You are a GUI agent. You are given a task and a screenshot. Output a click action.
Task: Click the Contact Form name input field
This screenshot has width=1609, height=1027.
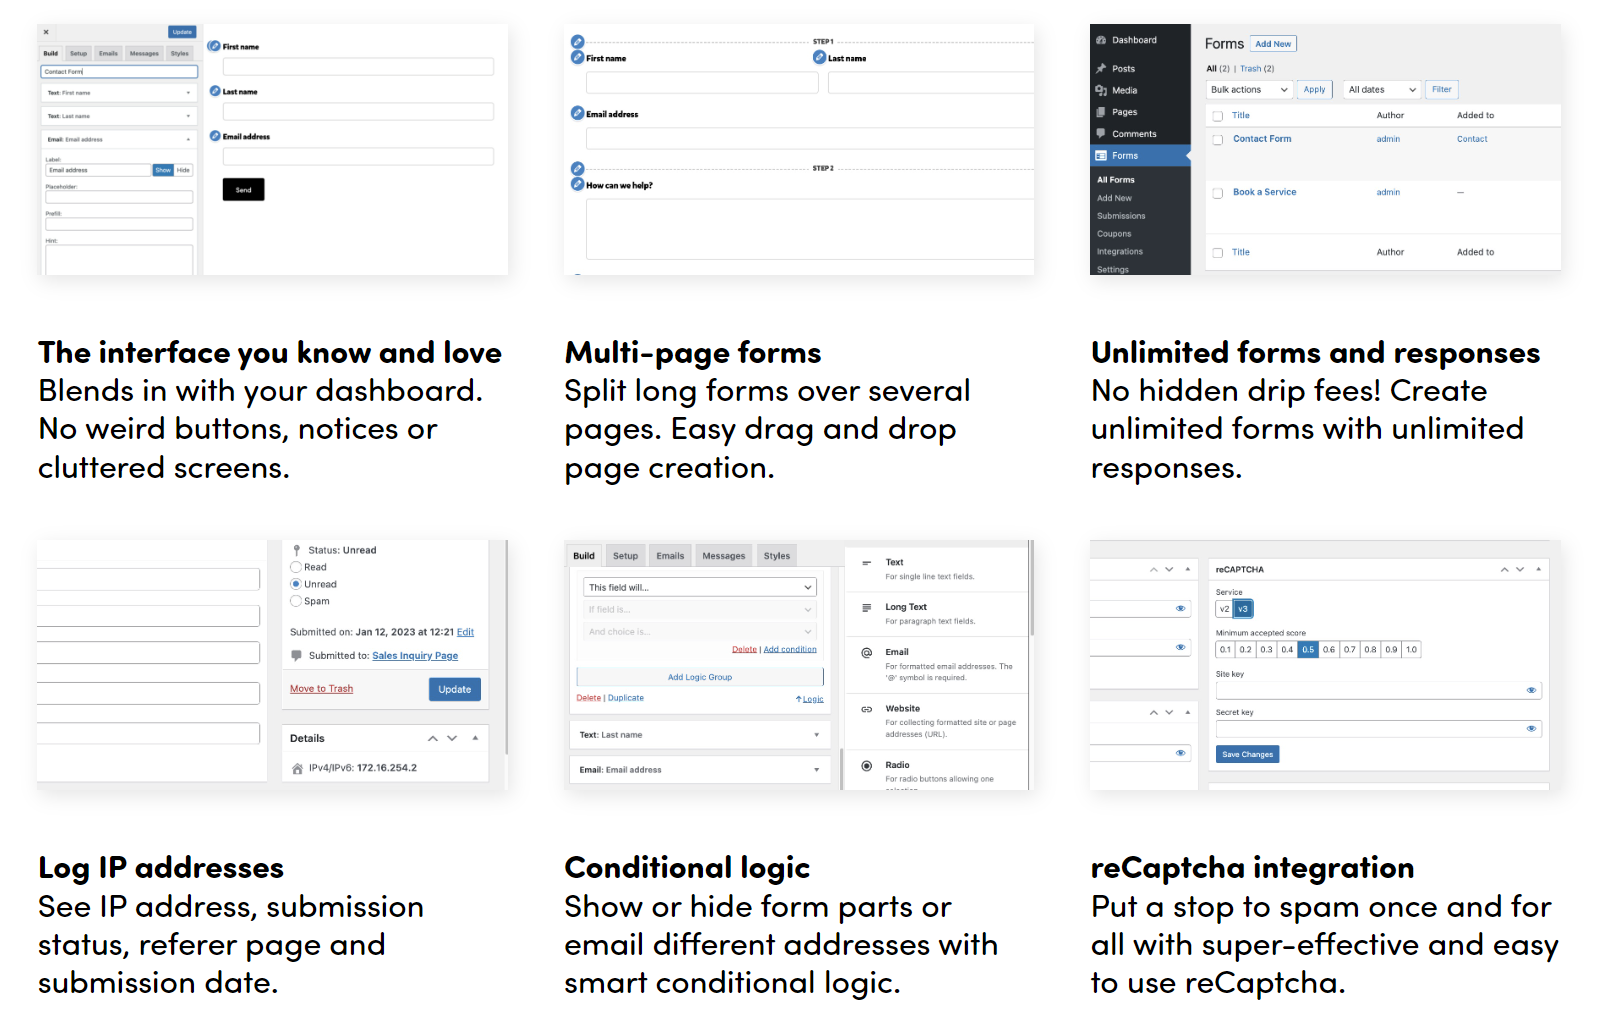pyautogui.click(x=119, y=71)
